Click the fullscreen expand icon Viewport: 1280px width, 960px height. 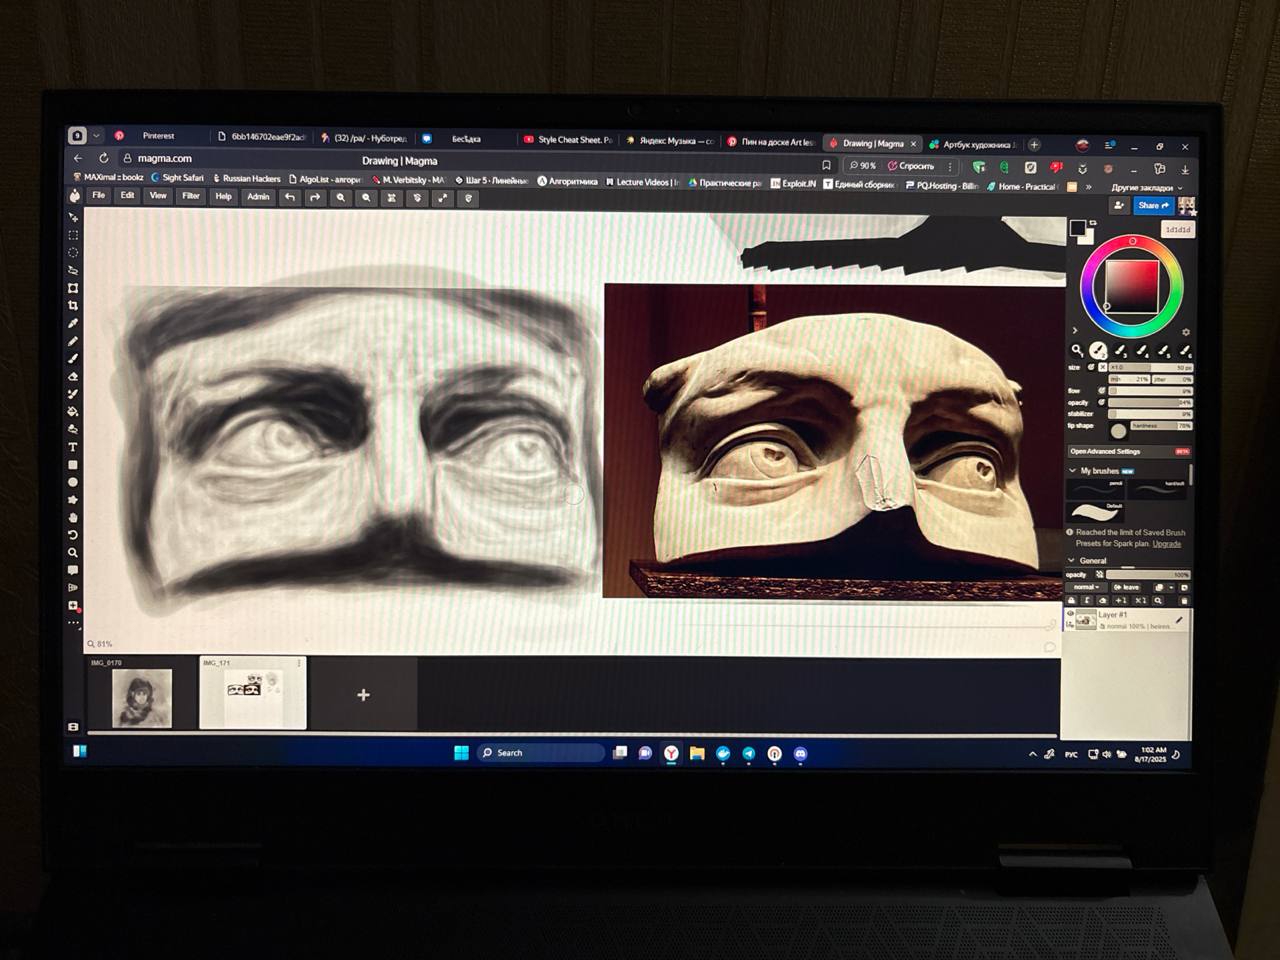coord(442,198)
